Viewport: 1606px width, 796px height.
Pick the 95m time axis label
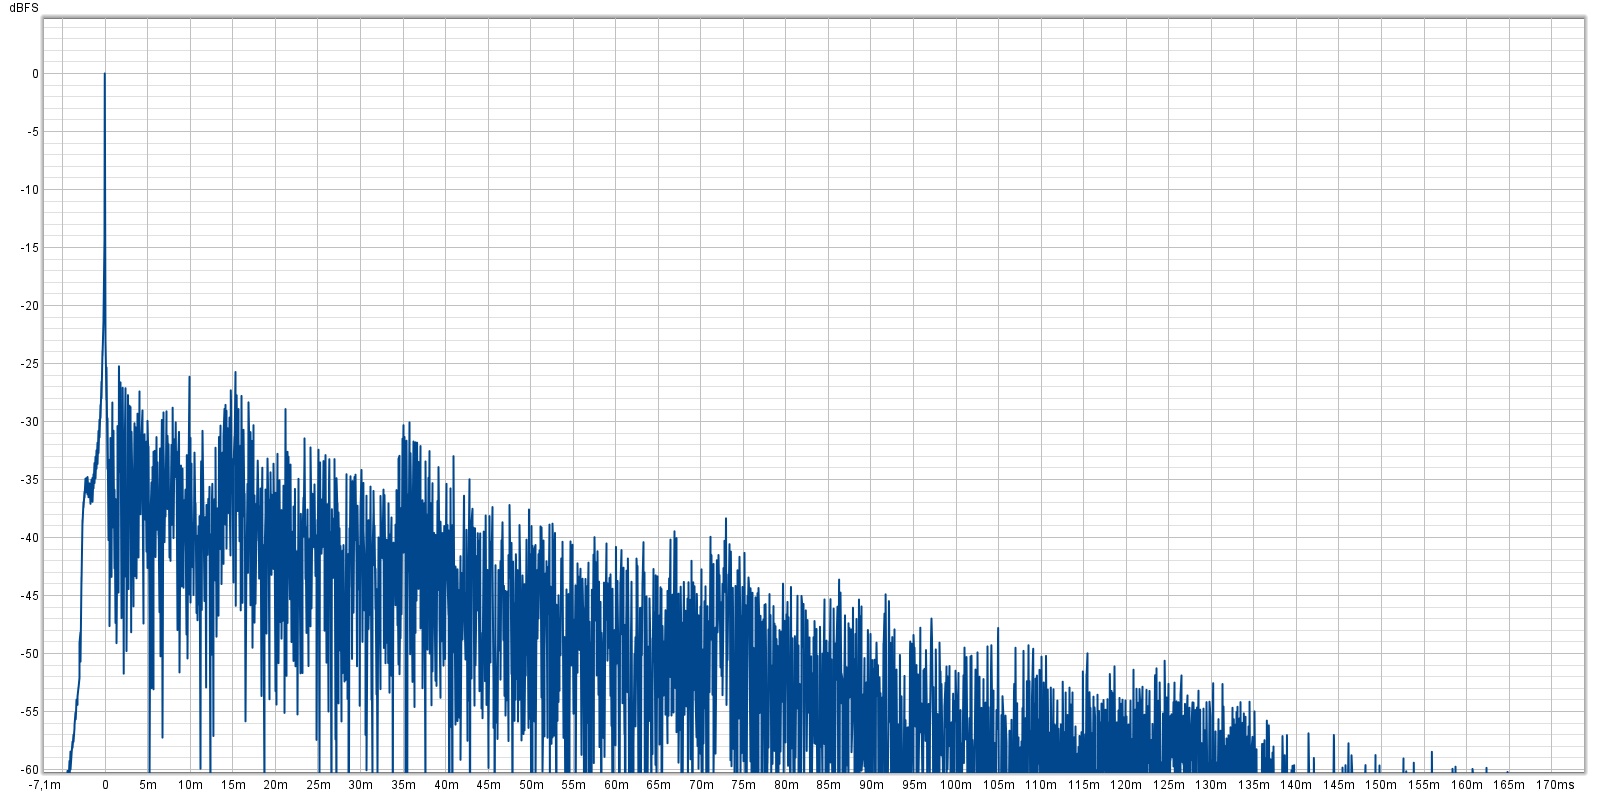pos(914,785)
